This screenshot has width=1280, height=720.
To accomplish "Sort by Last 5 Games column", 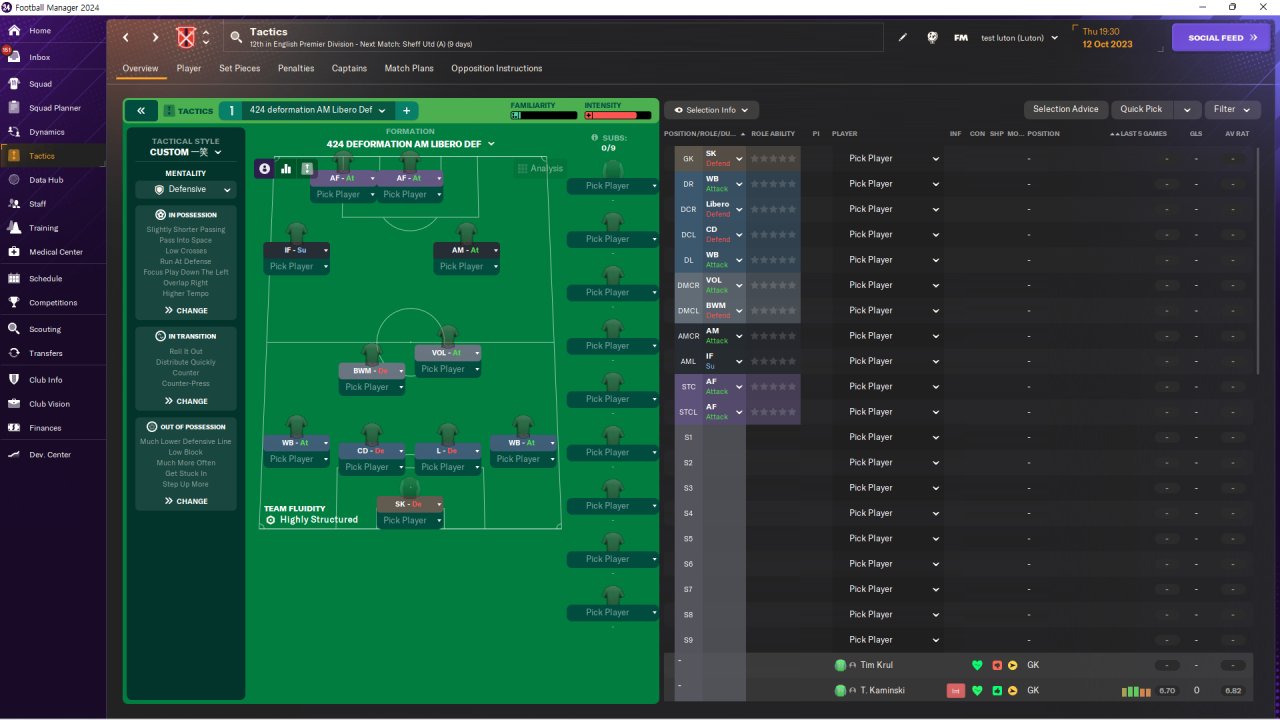I will (1145, 134).
